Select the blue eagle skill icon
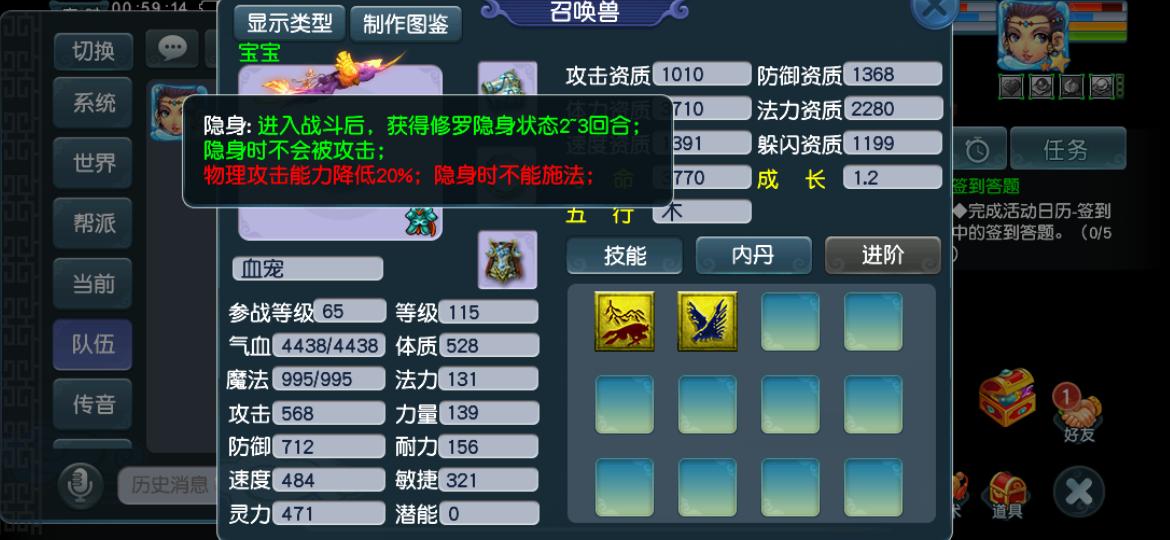 (707, 321)
